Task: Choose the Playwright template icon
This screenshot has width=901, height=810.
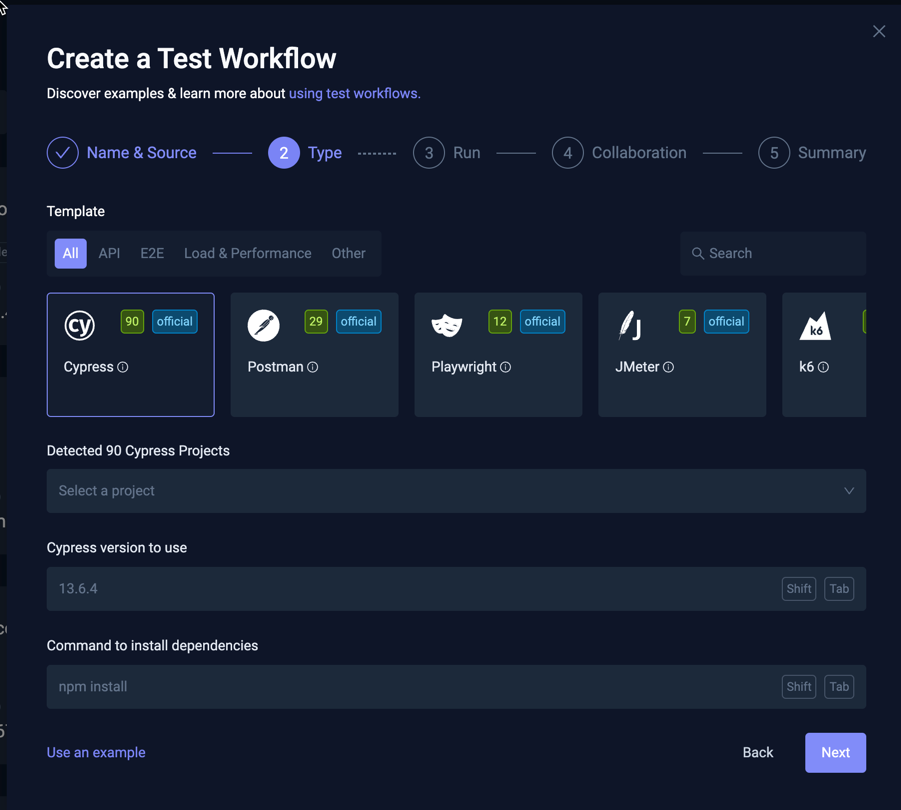Action: [447, 324]
